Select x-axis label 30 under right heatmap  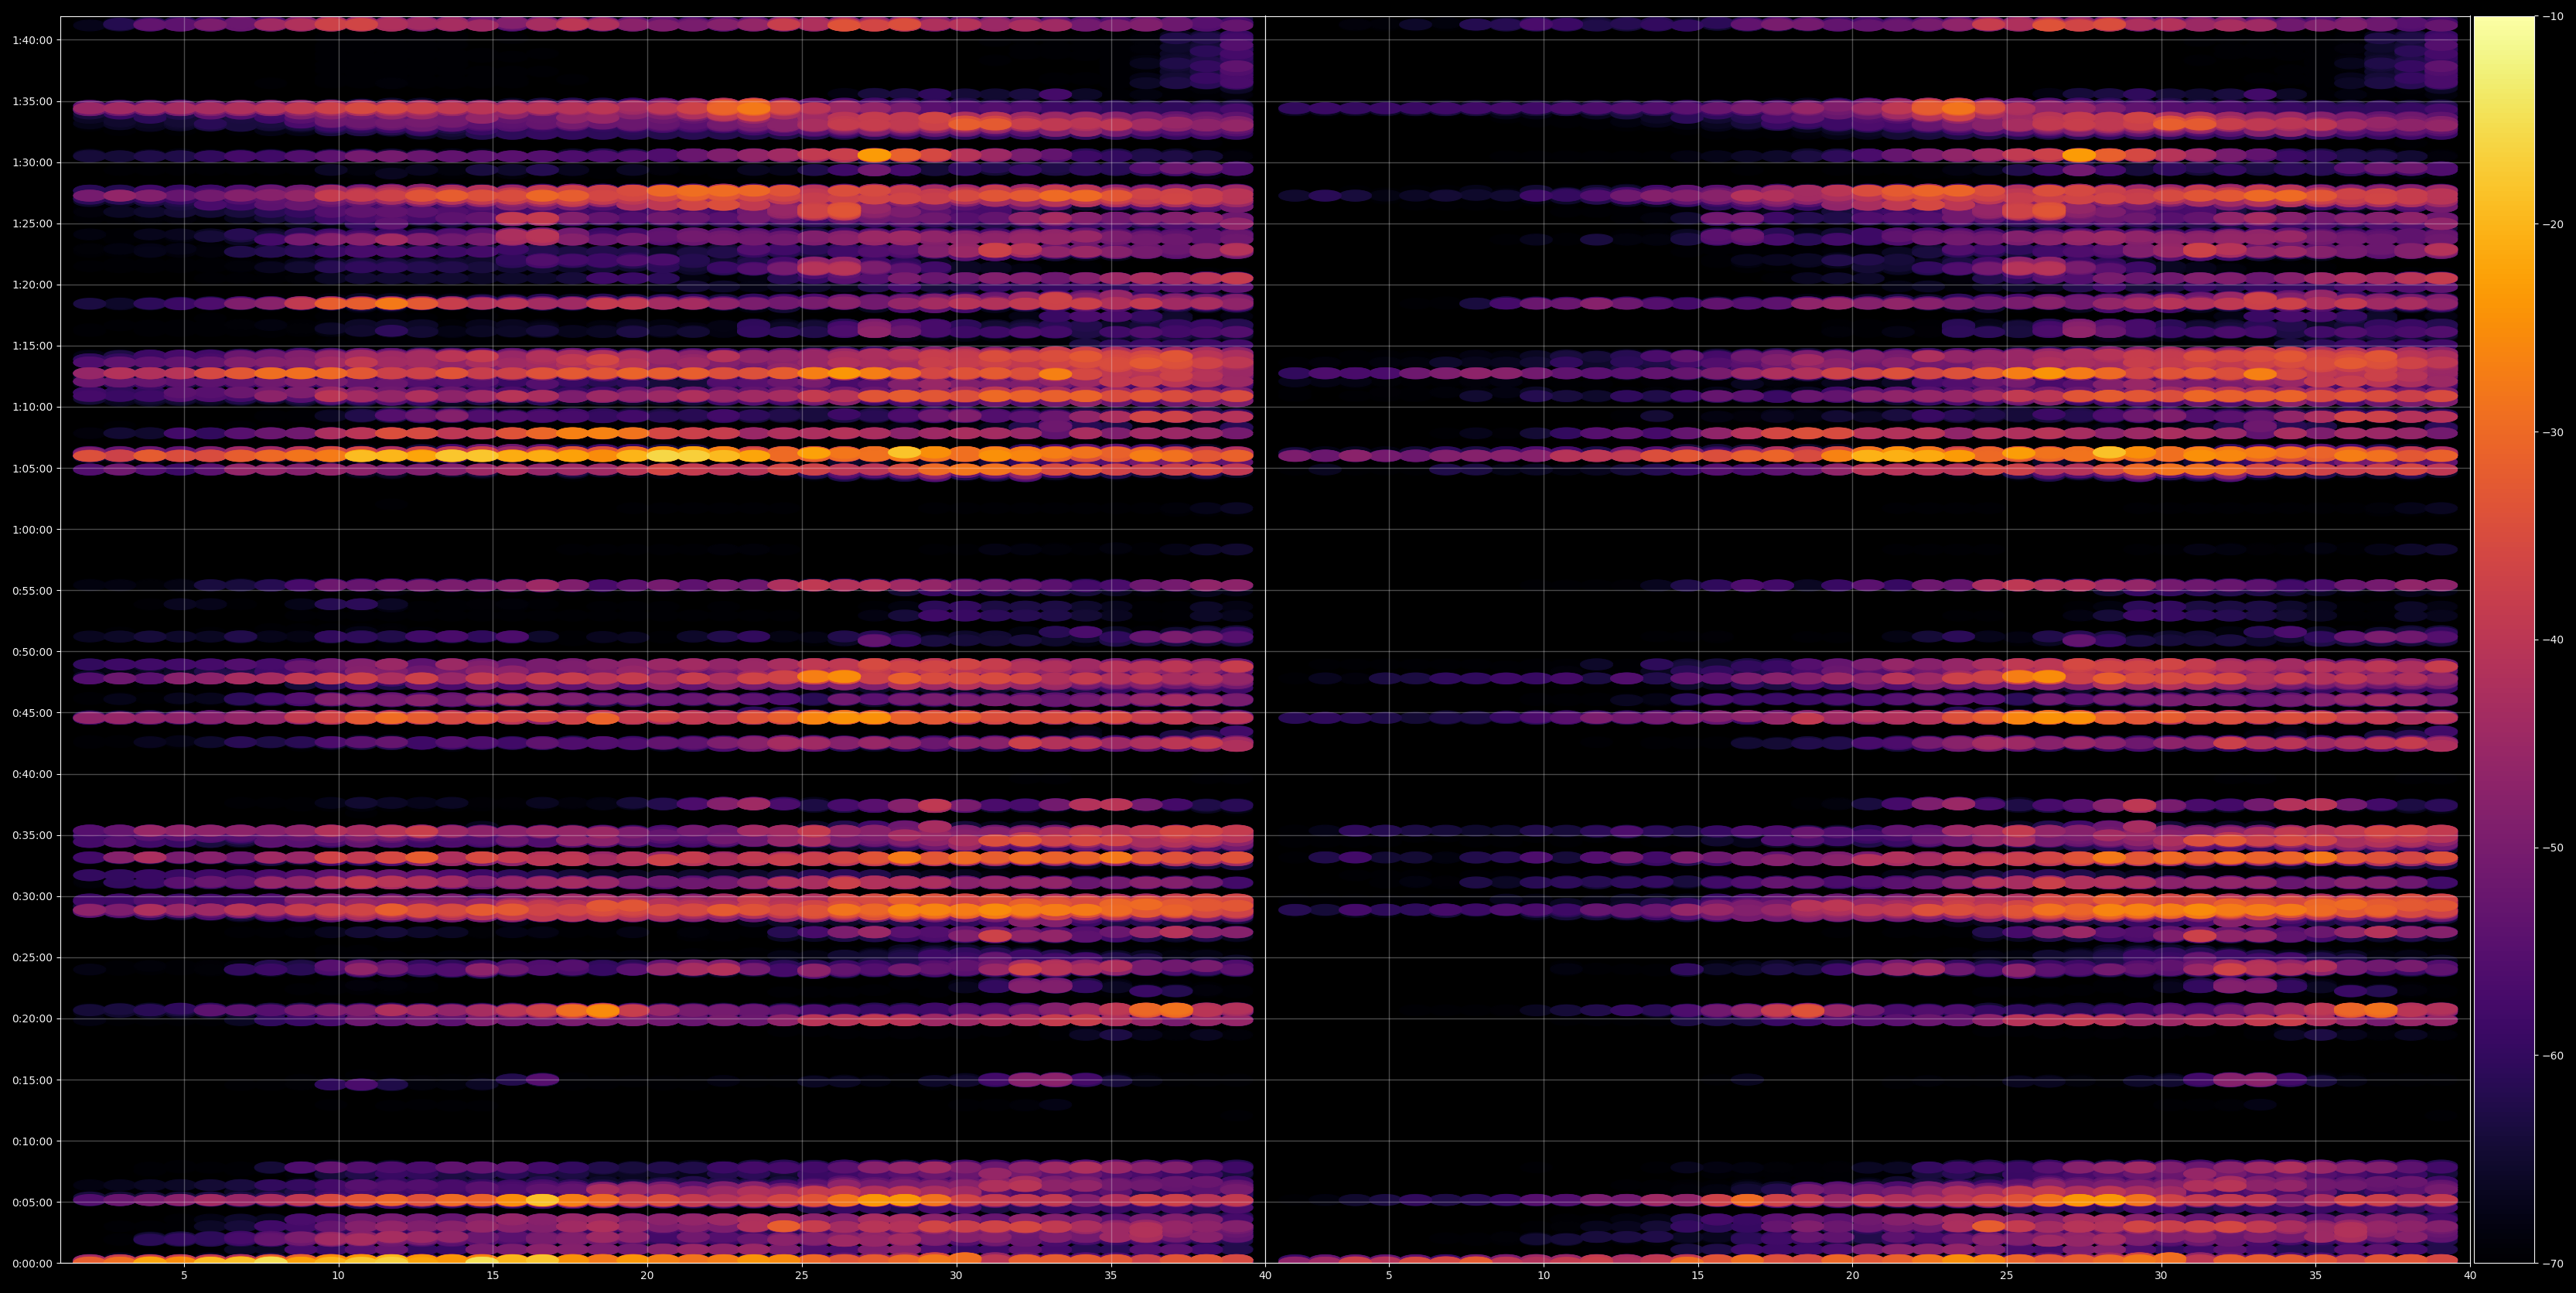2161,1276
